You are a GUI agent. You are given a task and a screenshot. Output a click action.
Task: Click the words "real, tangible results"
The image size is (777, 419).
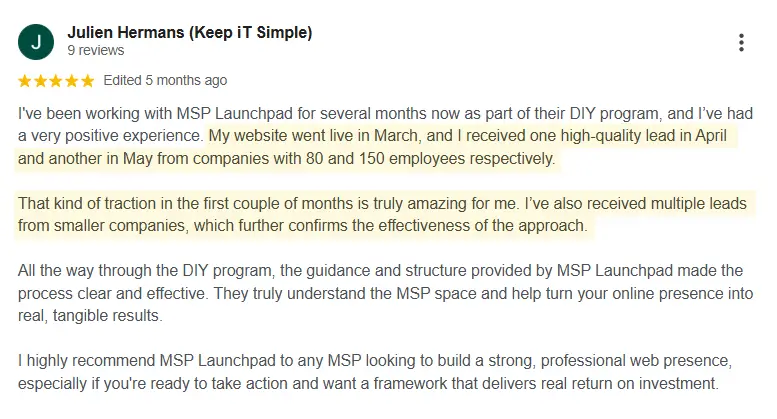(x=99, y=317)
